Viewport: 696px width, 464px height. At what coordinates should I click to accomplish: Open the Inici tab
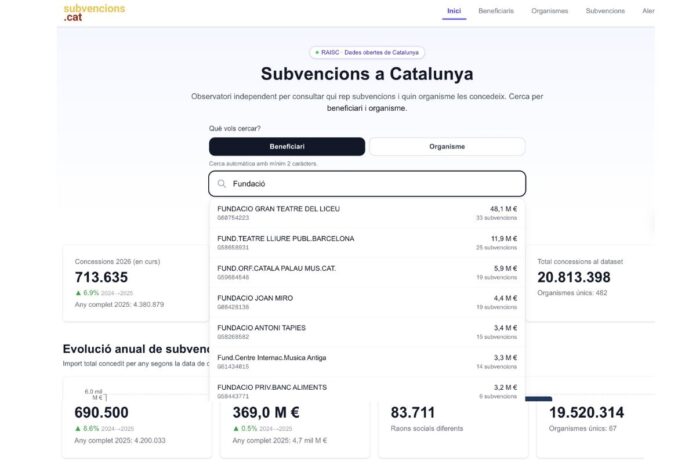tap(454, 11)
